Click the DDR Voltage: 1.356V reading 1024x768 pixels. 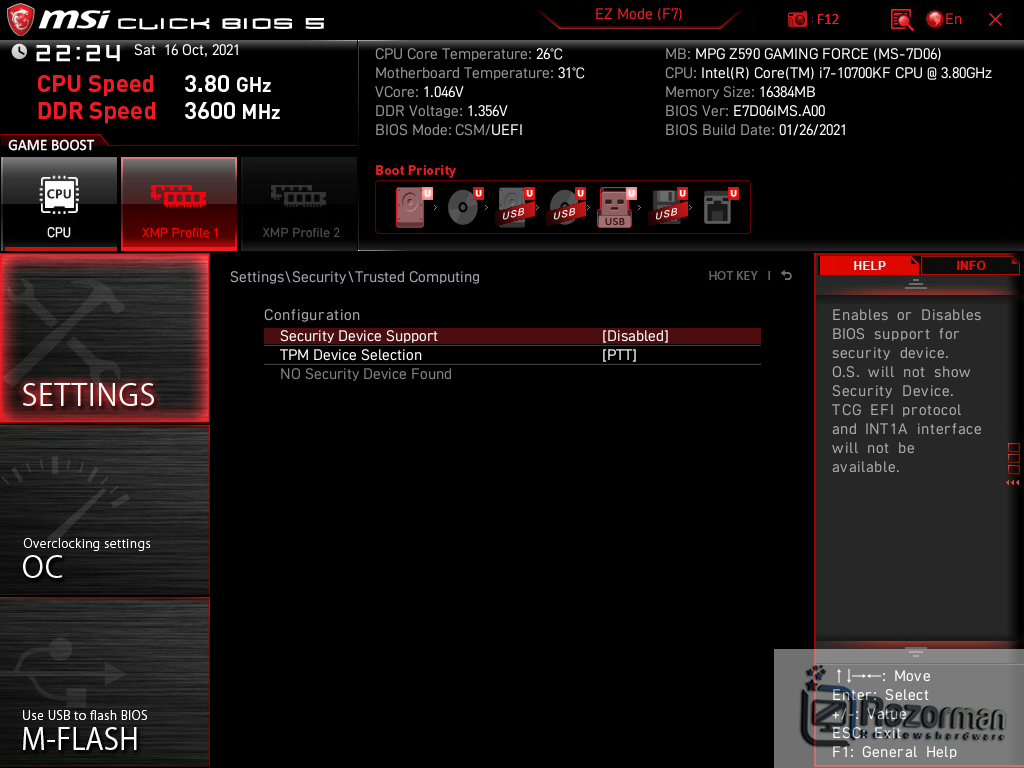441,111
